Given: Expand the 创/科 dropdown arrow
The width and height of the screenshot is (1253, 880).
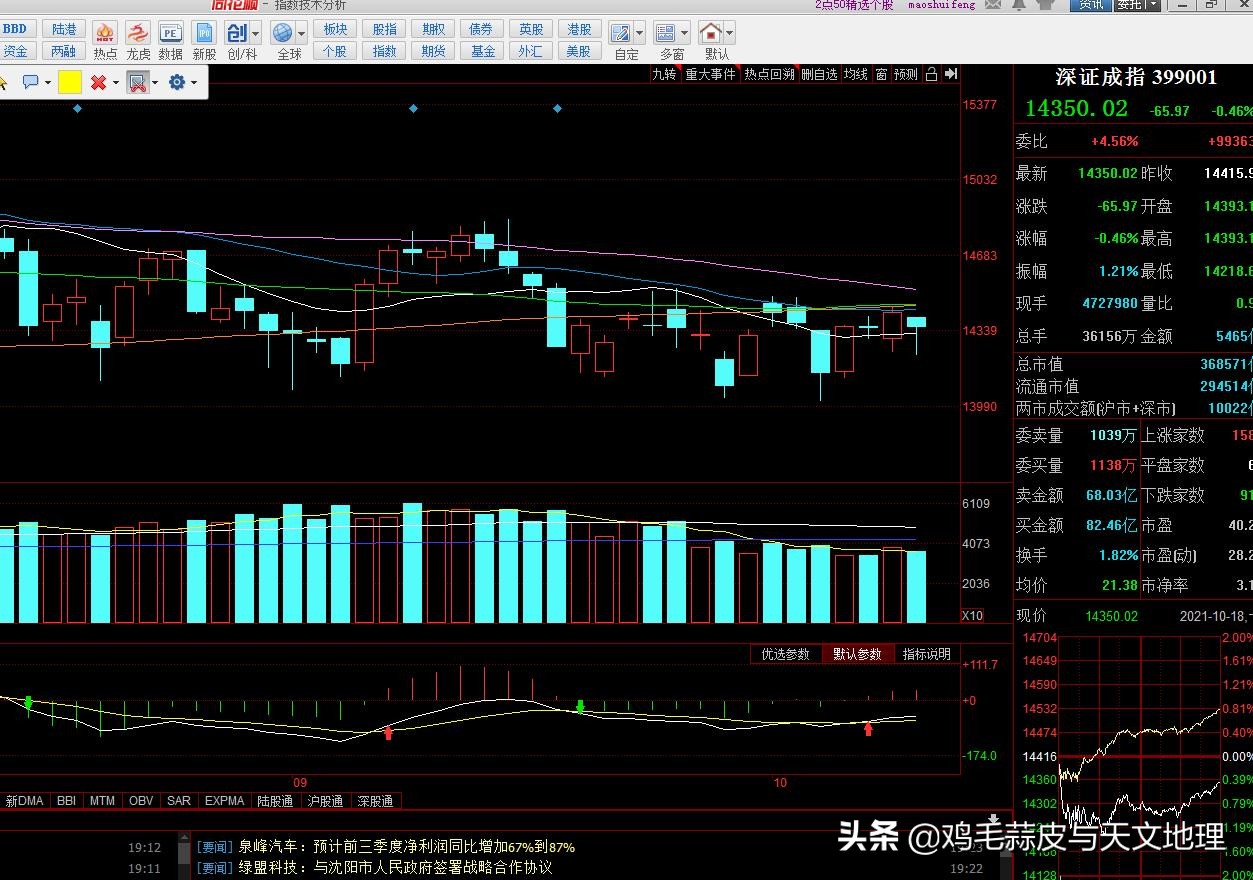Looking at the screenshot, I should pos(256,33).
